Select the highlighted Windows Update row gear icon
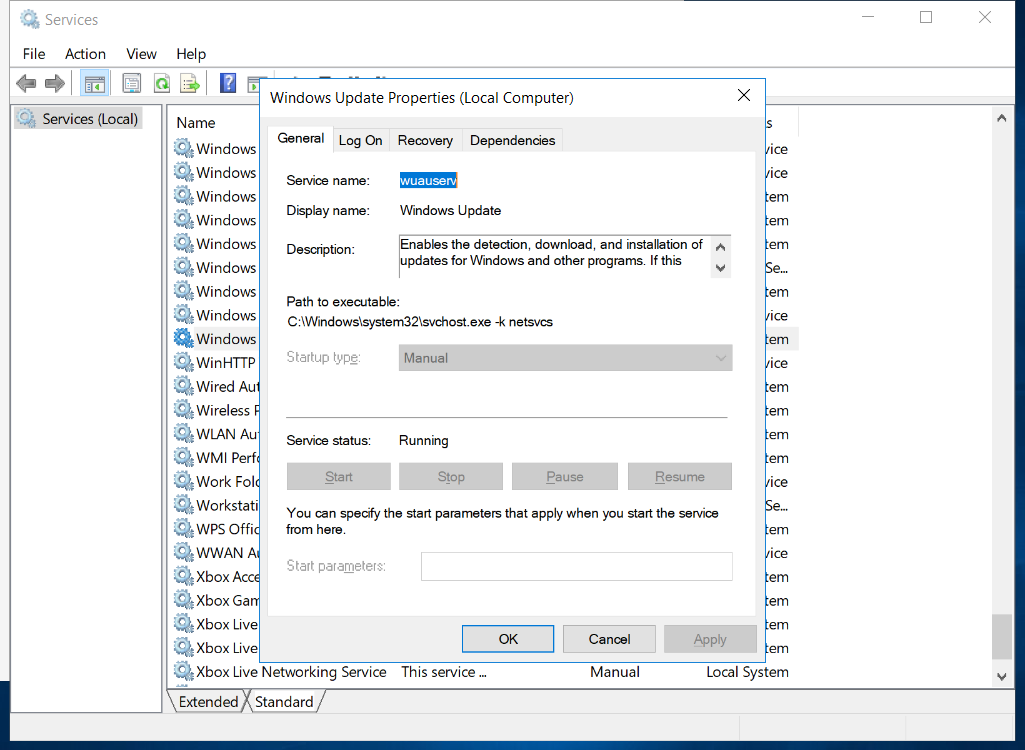The height and width of the screenshot is (750, 1025). coord(184,338)
